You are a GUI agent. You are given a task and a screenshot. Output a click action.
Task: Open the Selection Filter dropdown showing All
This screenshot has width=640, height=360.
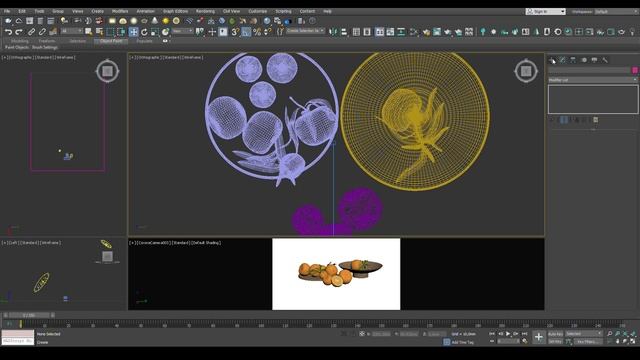72,31
